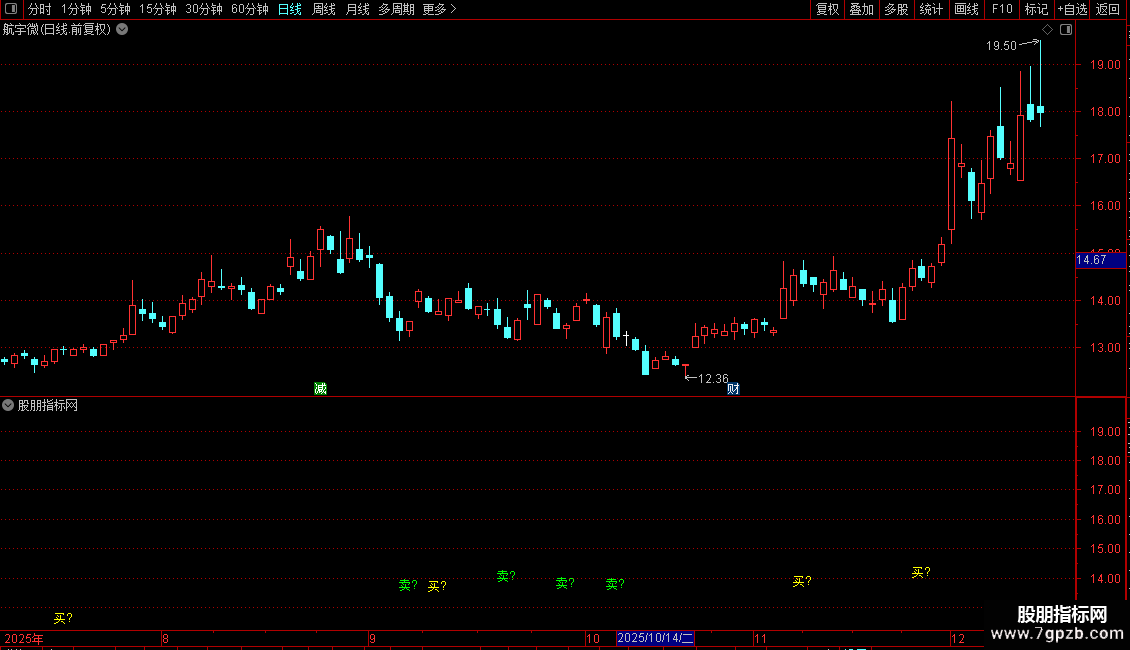
Task: Switch to 5分钟 period
Action: coord(115,9)
